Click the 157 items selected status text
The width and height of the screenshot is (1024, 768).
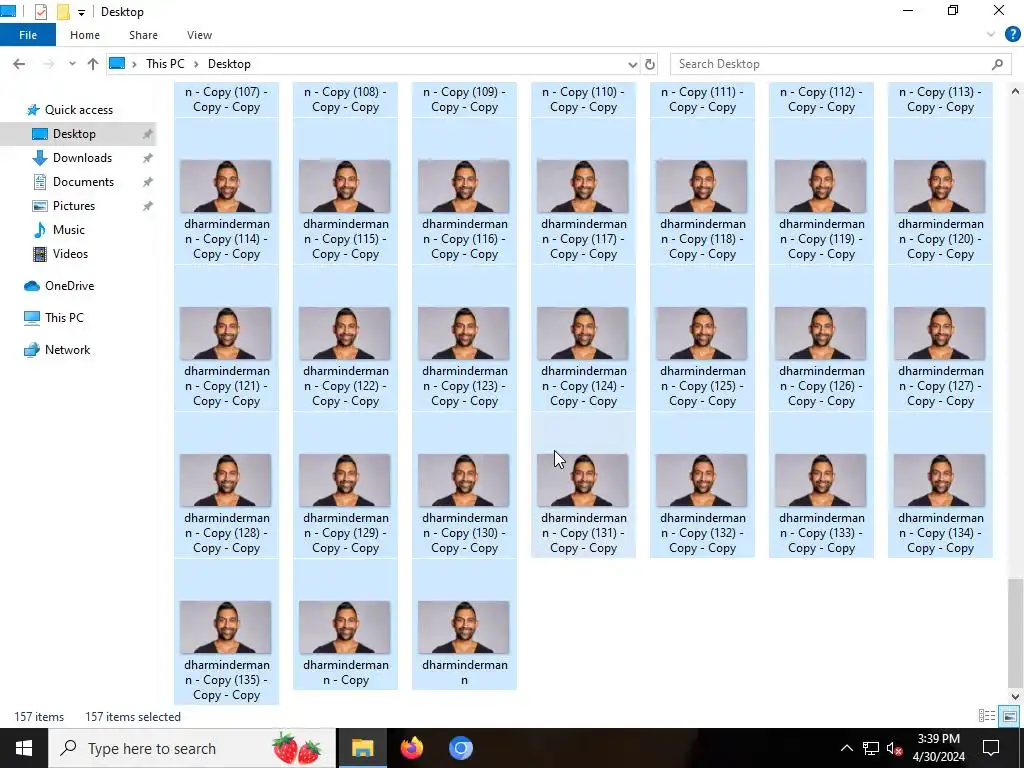click(133, 717)
